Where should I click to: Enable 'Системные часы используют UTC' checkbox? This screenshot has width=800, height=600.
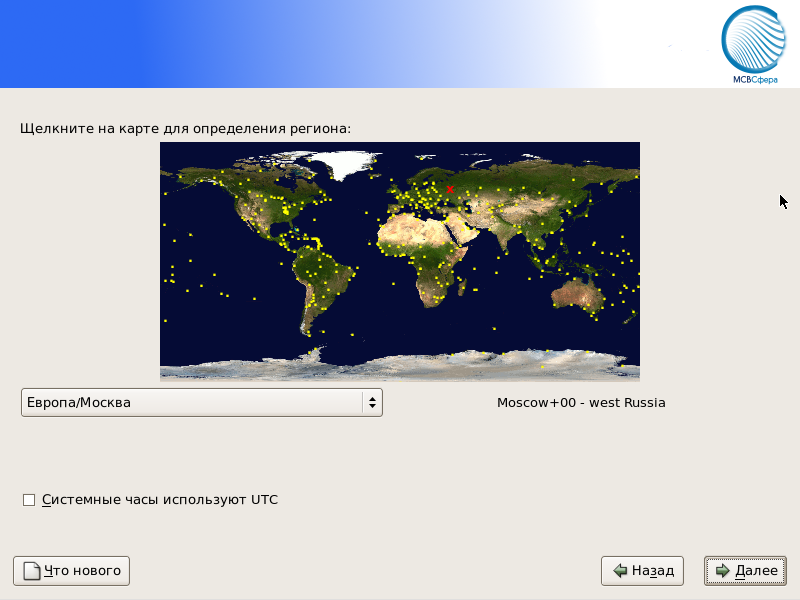click(29, 500)
